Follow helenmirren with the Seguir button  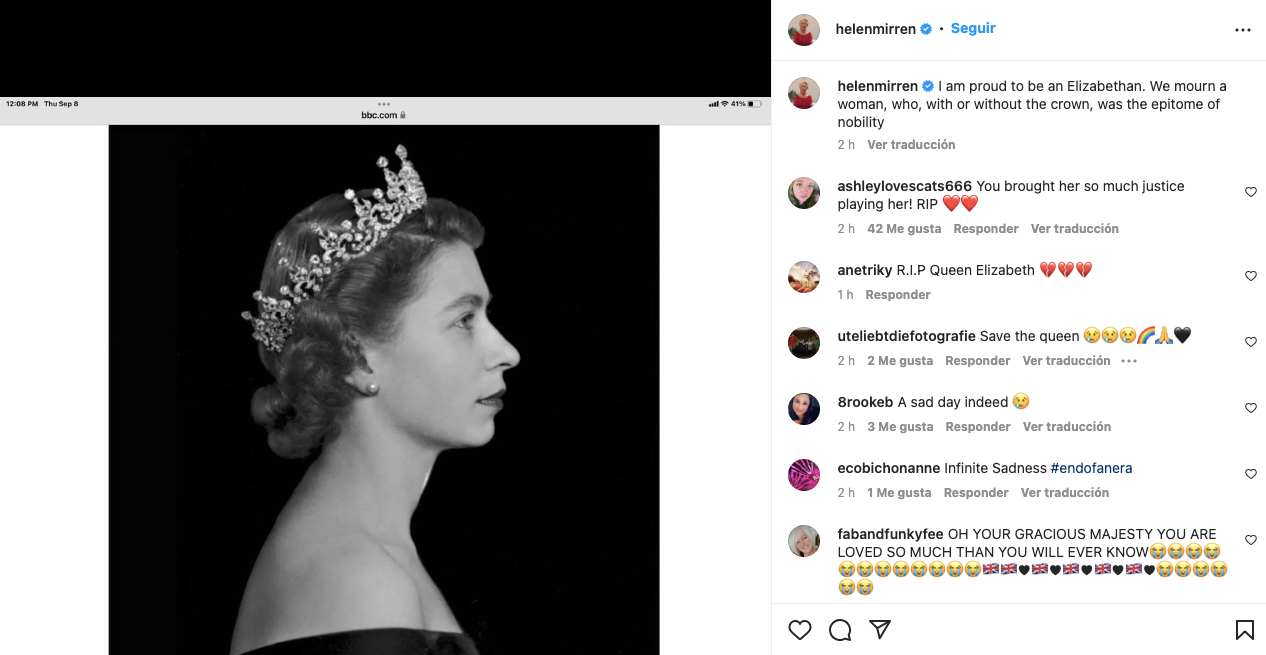tap(973, 29)
